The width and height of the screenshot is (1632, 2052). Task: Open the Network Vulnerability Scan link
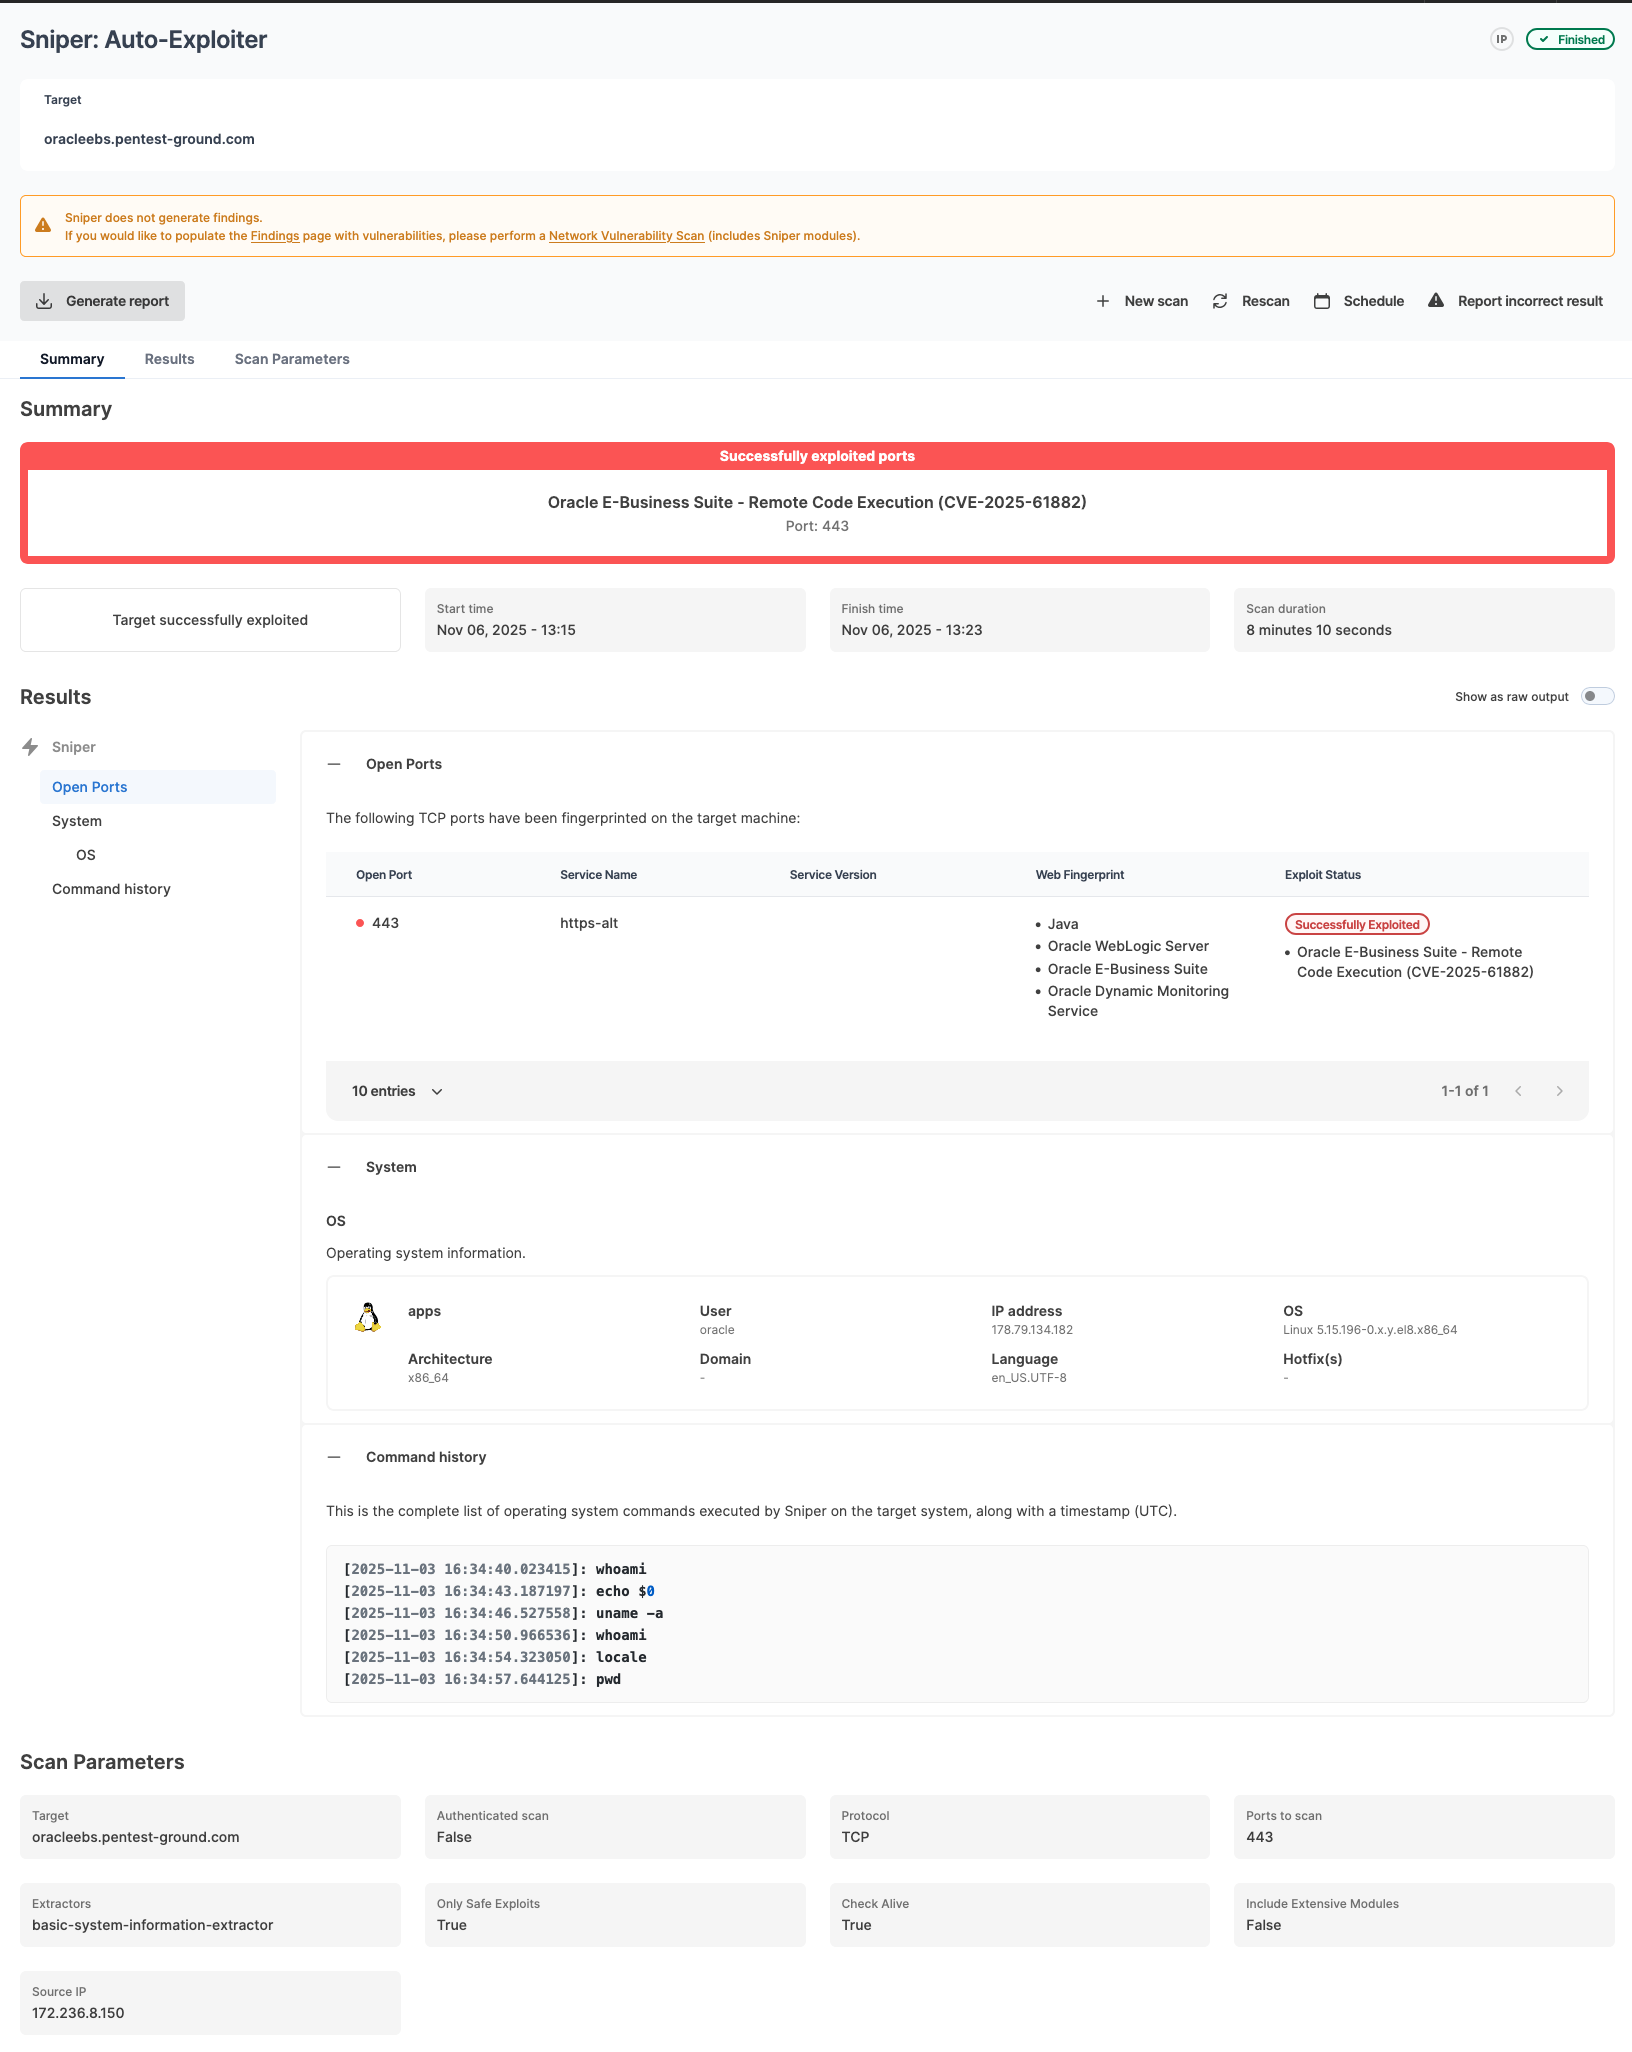pyautogui.click(x=626, y=236)
